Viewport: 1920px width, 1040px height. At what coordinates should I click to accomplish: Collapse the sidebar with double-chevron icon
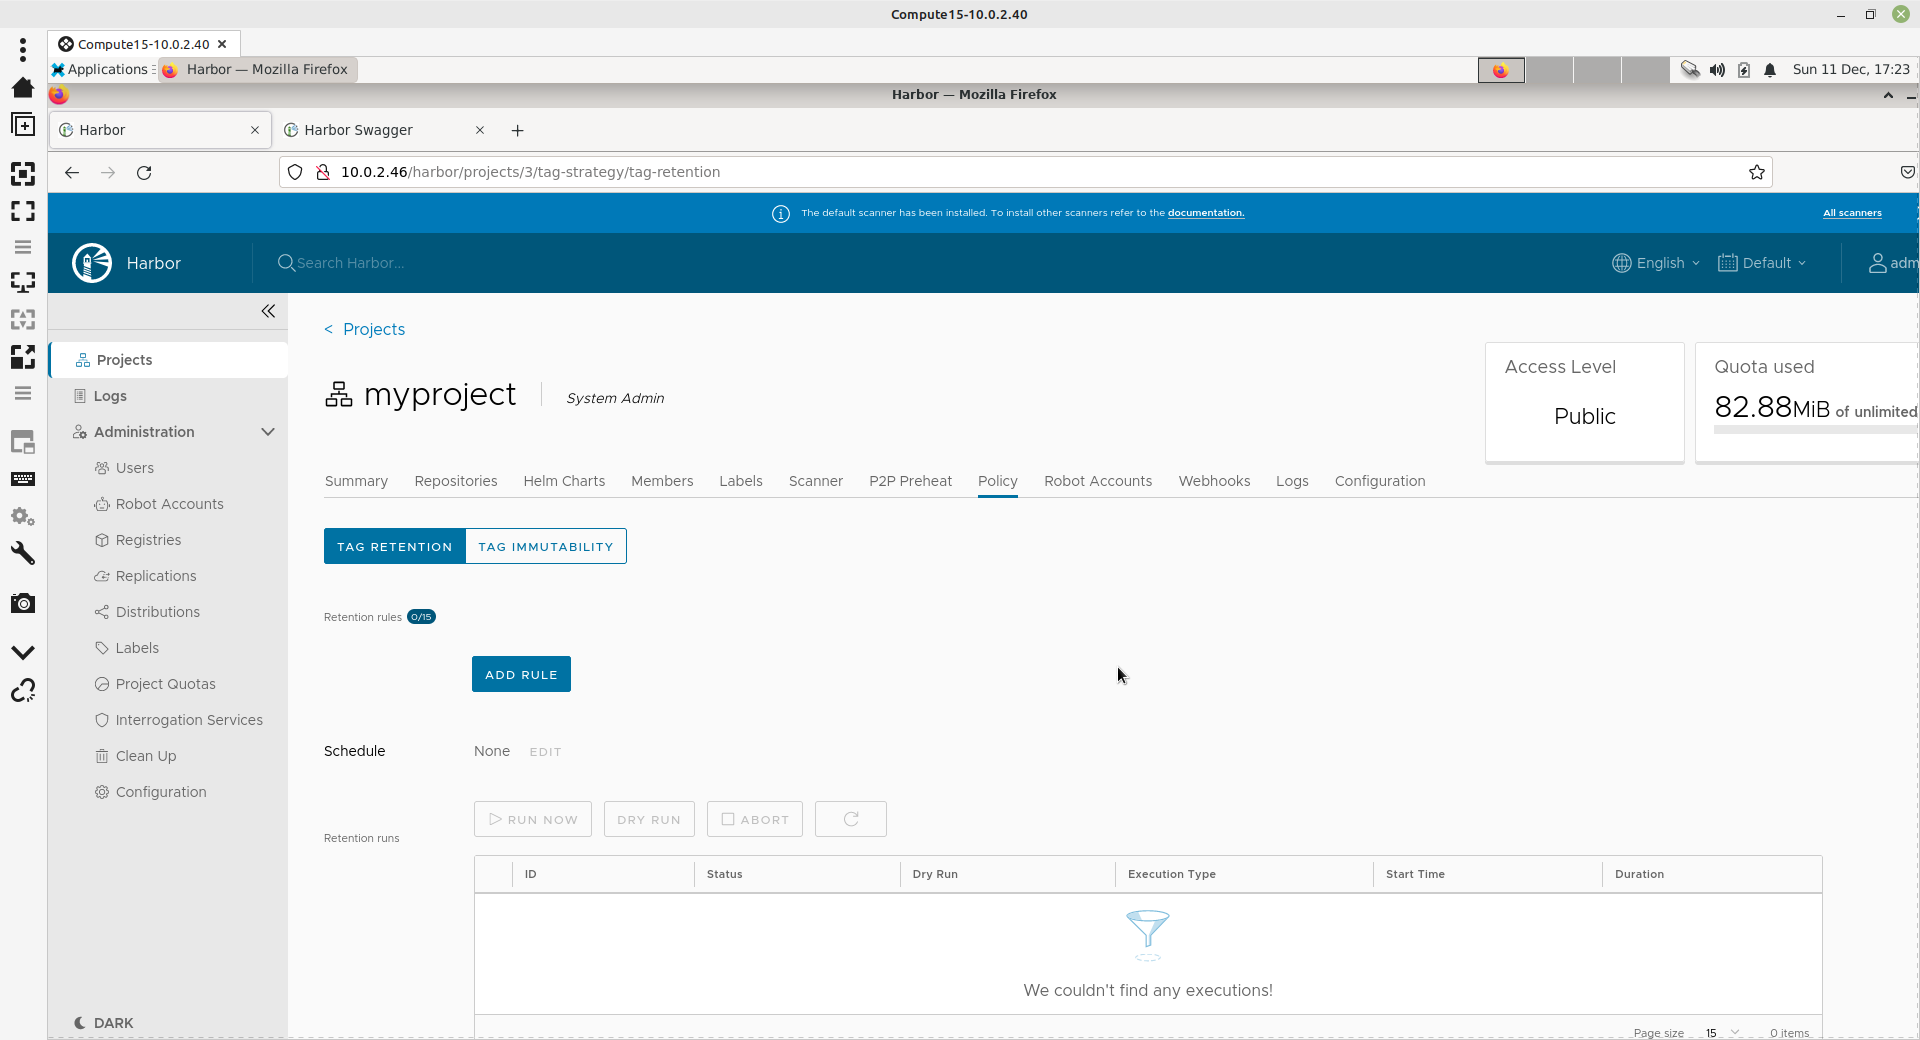click(268, 311)
